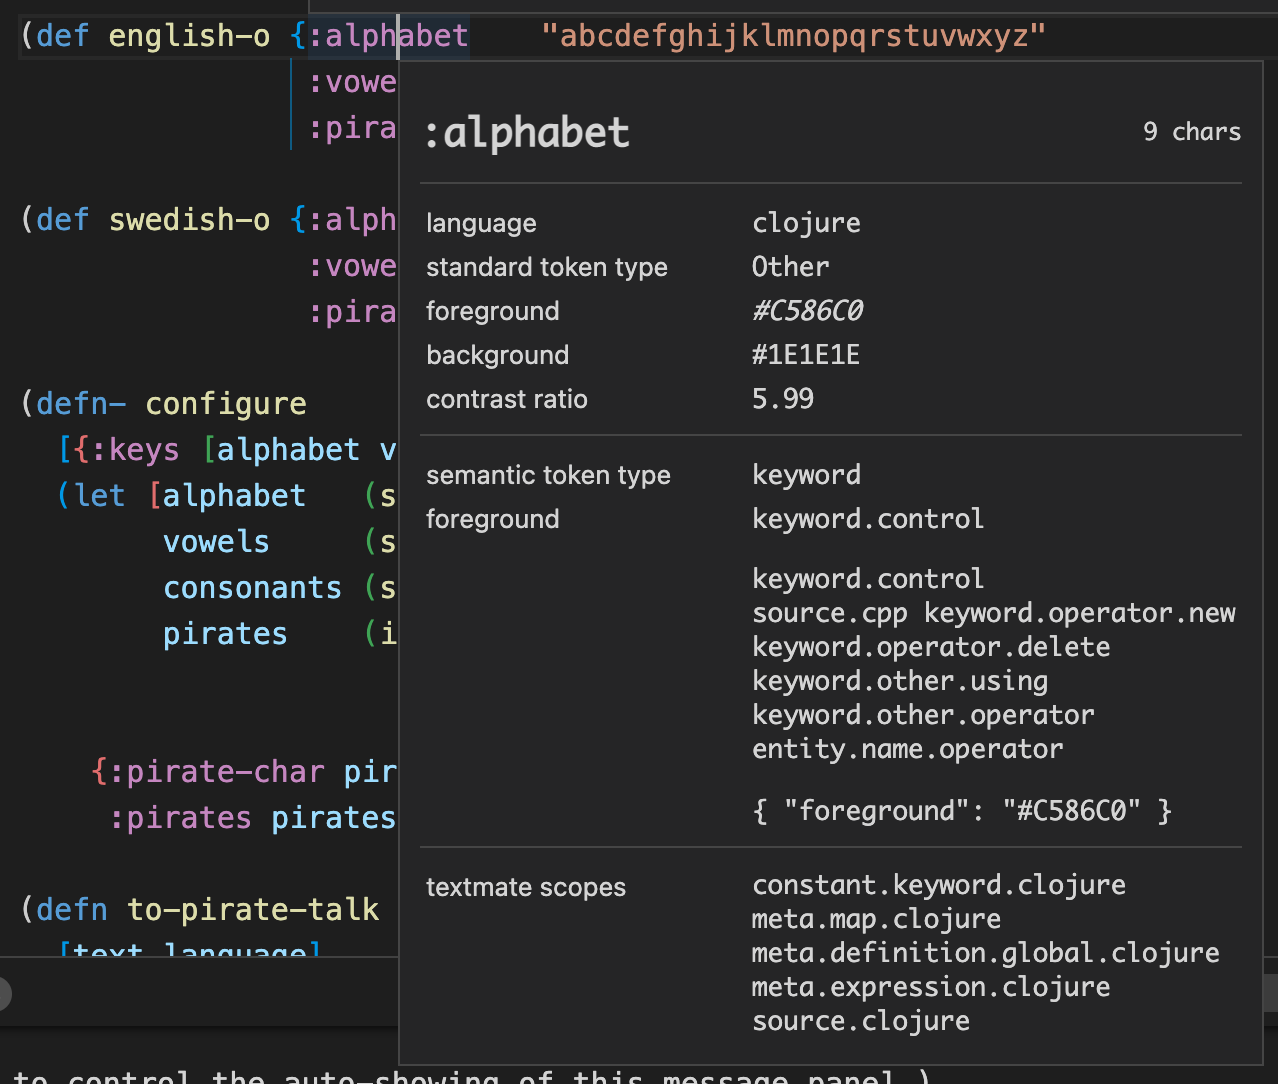Click the contrast ratio value 5.99
The width and height of the screenshot is (1278, 1084).
pyautogui.click(x=783, y=399)
